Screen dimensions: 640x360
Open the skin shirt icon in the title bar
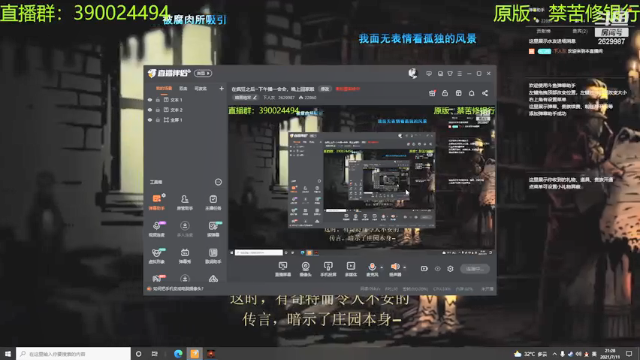450,73
